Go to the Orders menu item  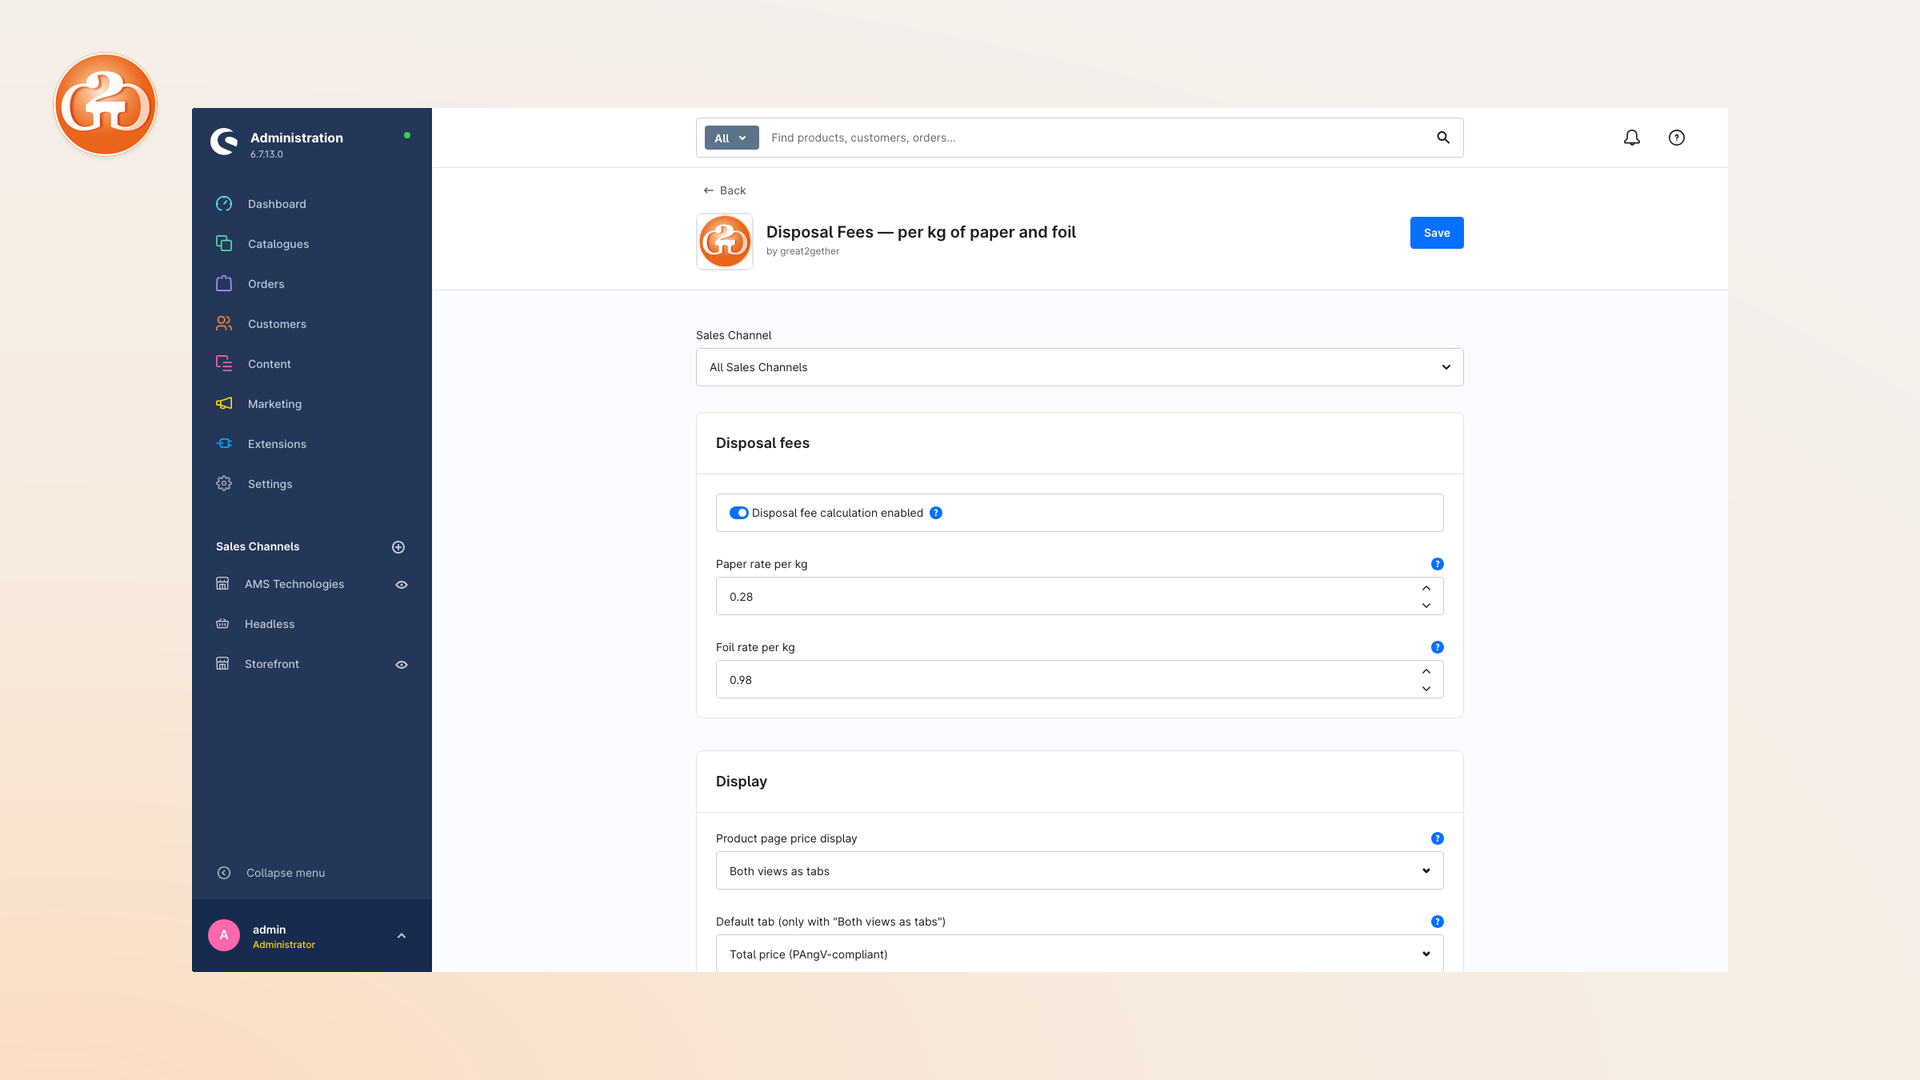[266, 284]
